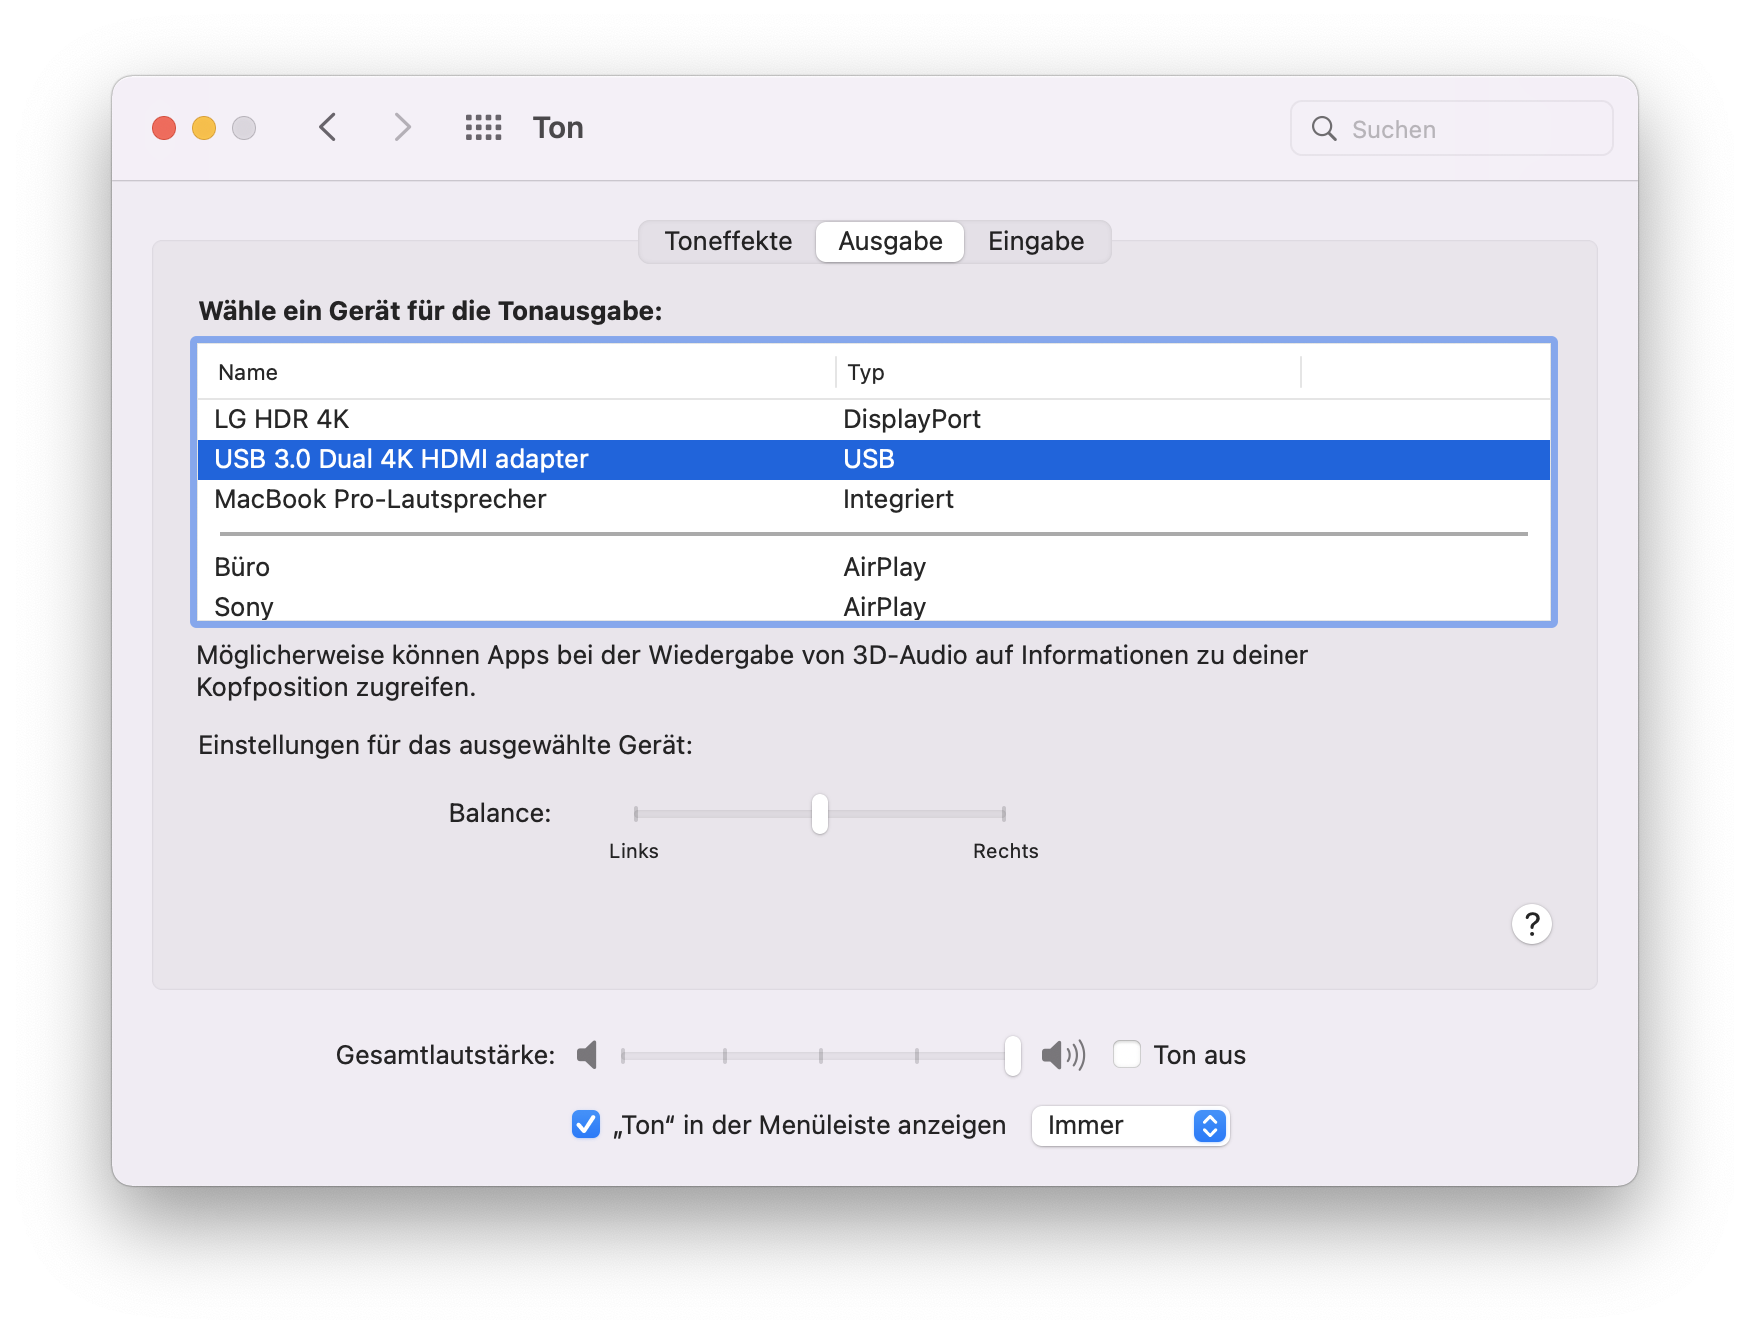1750x1334 pixels.
Task: Go back with the left chevron
Action: 327,127
